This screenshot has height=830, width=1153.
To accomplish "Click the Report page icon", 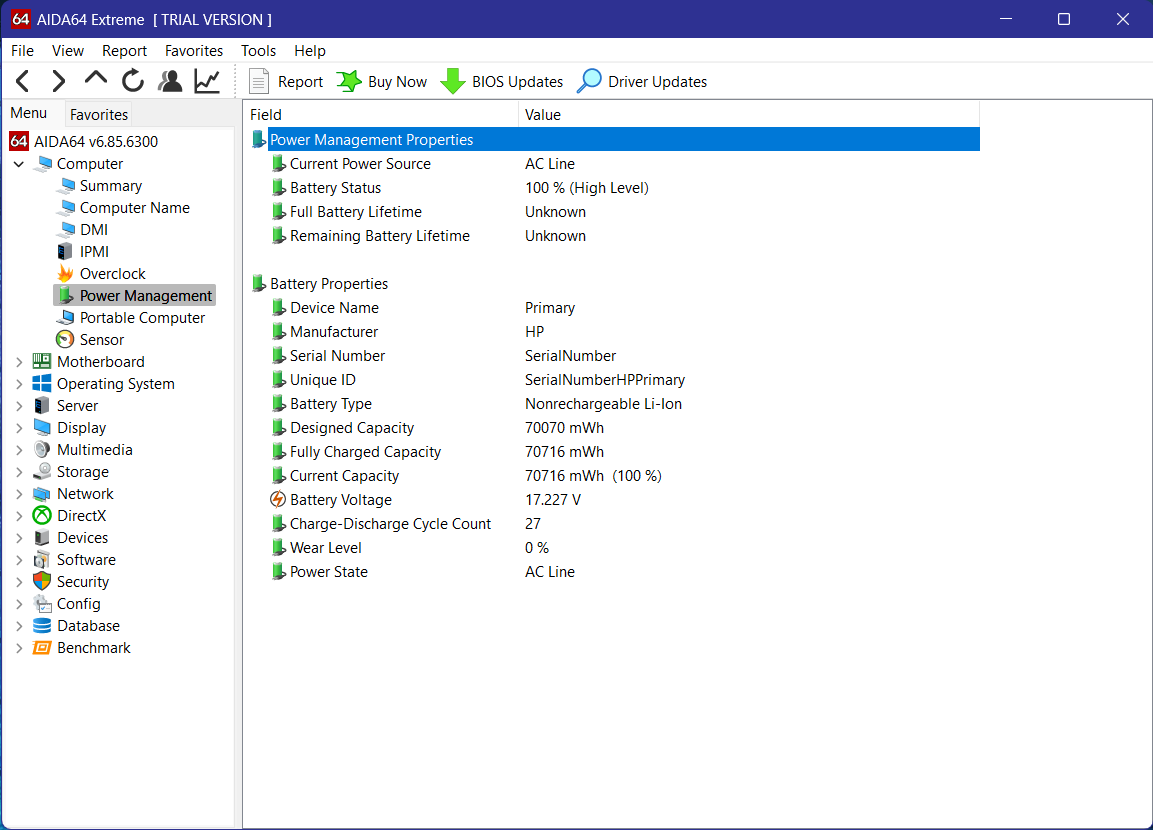I will coord(259,82).
